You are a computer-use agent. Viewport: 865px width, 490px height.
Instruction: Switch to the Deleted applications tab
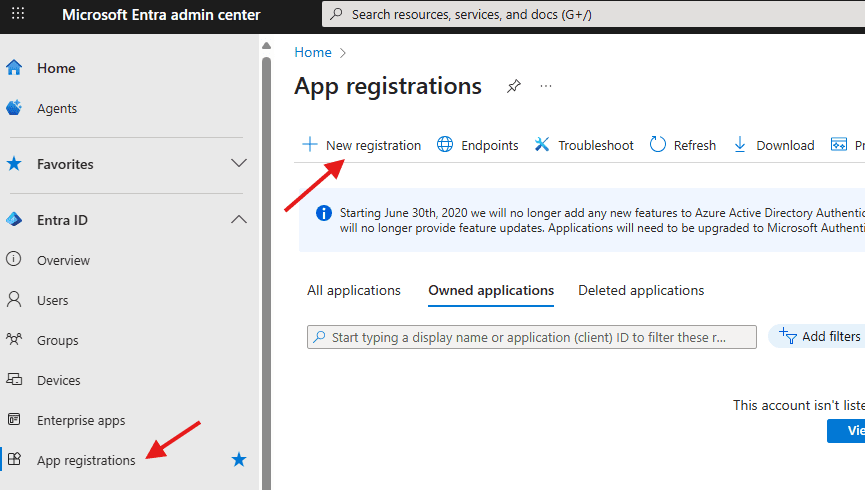pyautogui.click(x=641, y=290)
